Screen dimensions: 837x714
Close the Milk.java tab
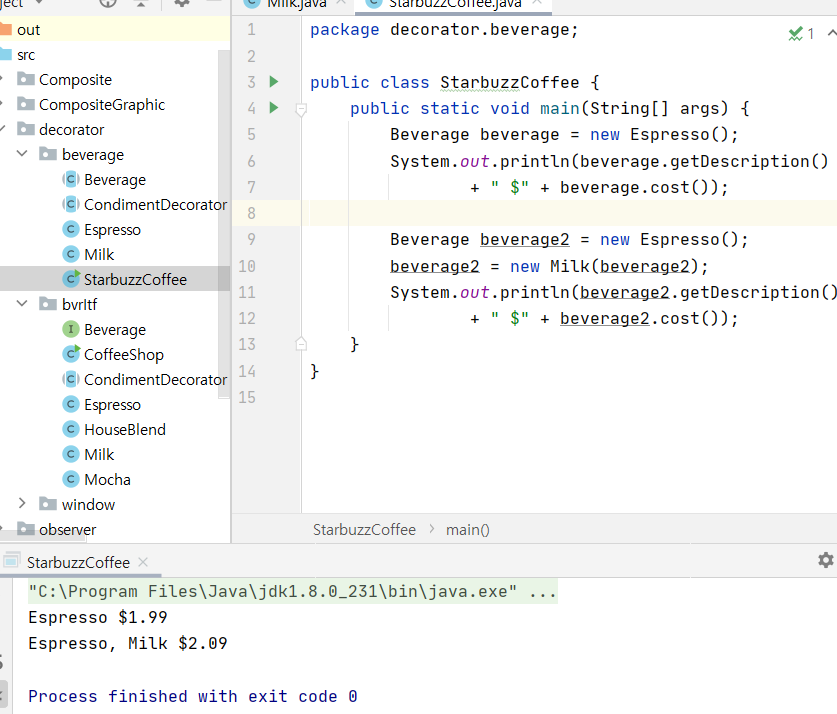(341, 3)
